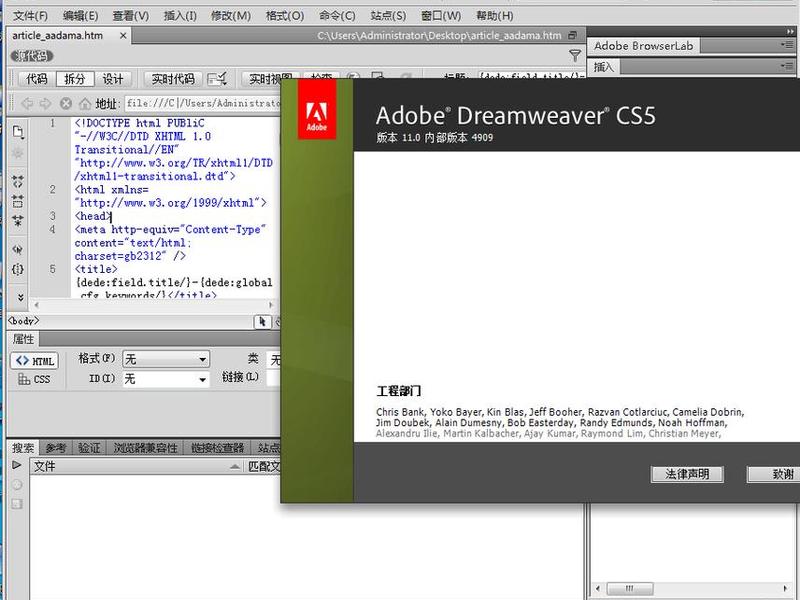Click the Expand All icon

click(x=18, y=221)
